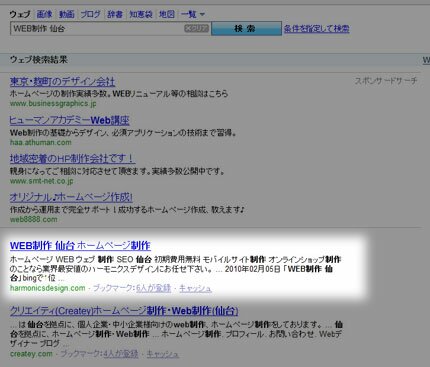This screenshot has width=430, height=367.
Task: Expand the 一覧 dropdown menu
Action: click(x=193, y=14)
